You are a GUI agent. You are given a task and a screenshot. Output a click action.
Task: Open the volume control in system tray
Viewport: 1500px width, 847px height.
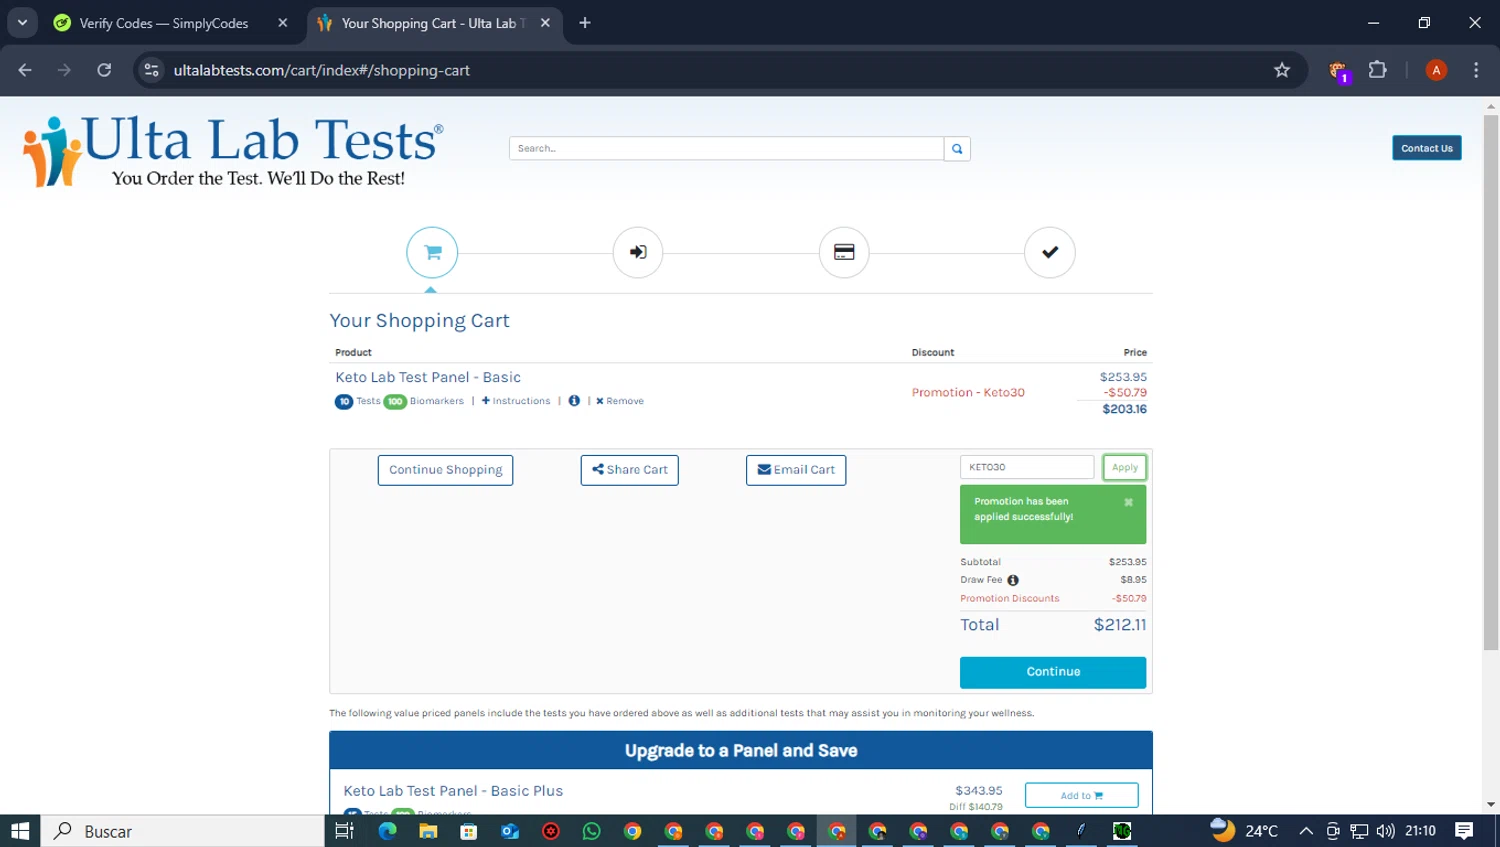point(1385,831)
